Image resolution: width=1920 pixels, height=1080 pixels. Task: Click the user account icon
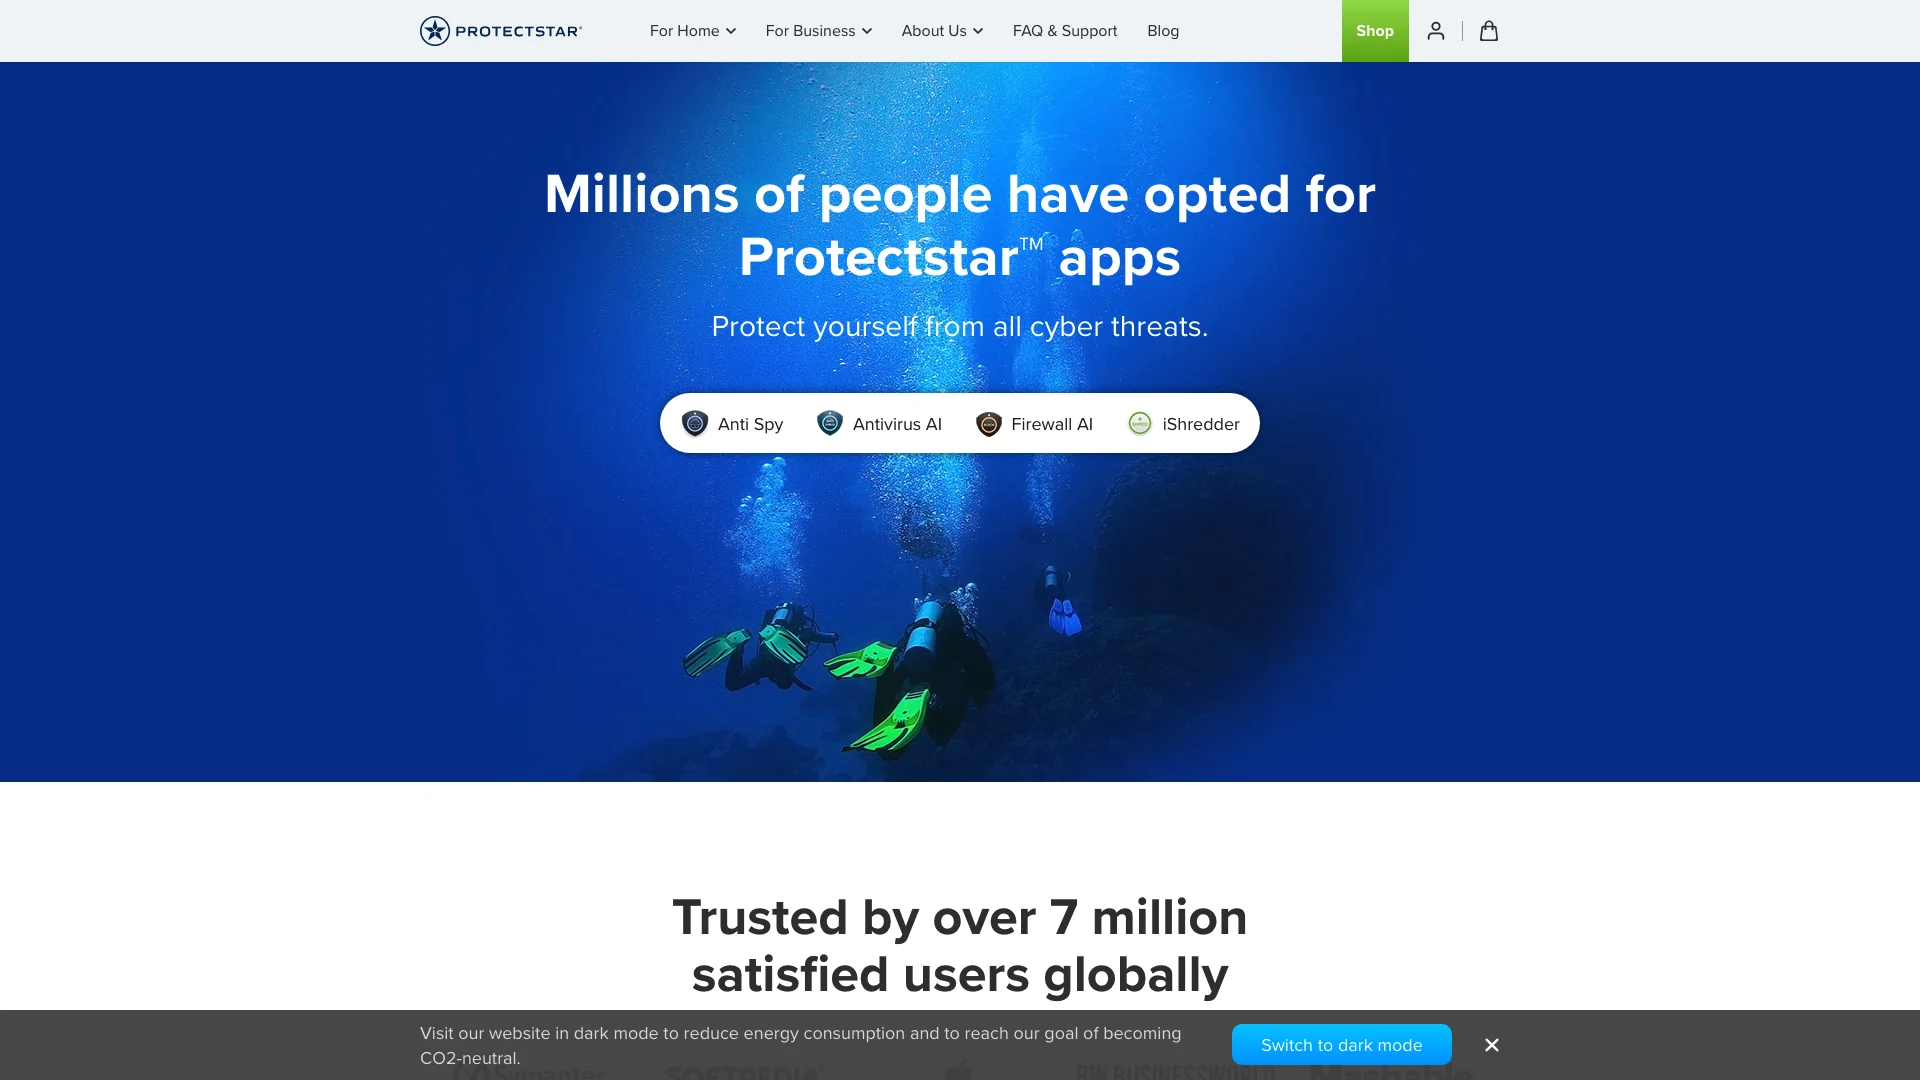click(1436, 30)
